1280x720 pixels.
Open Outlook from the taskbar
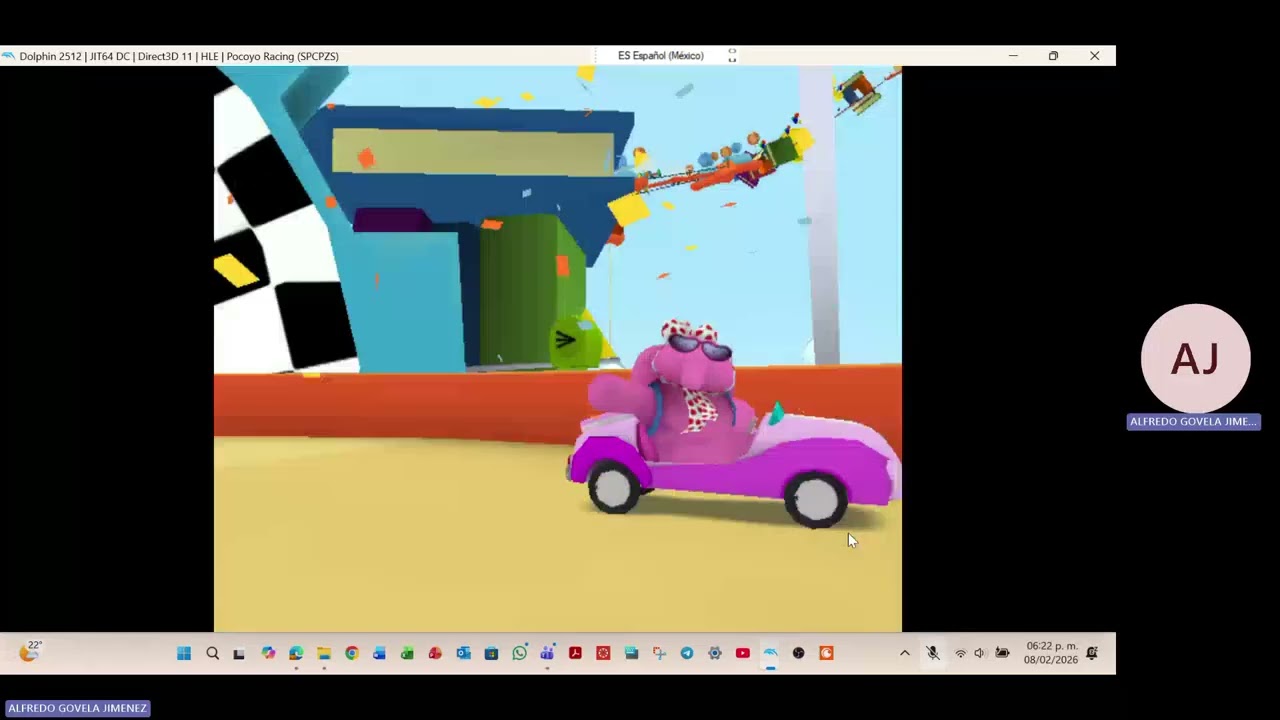[463, 653]
